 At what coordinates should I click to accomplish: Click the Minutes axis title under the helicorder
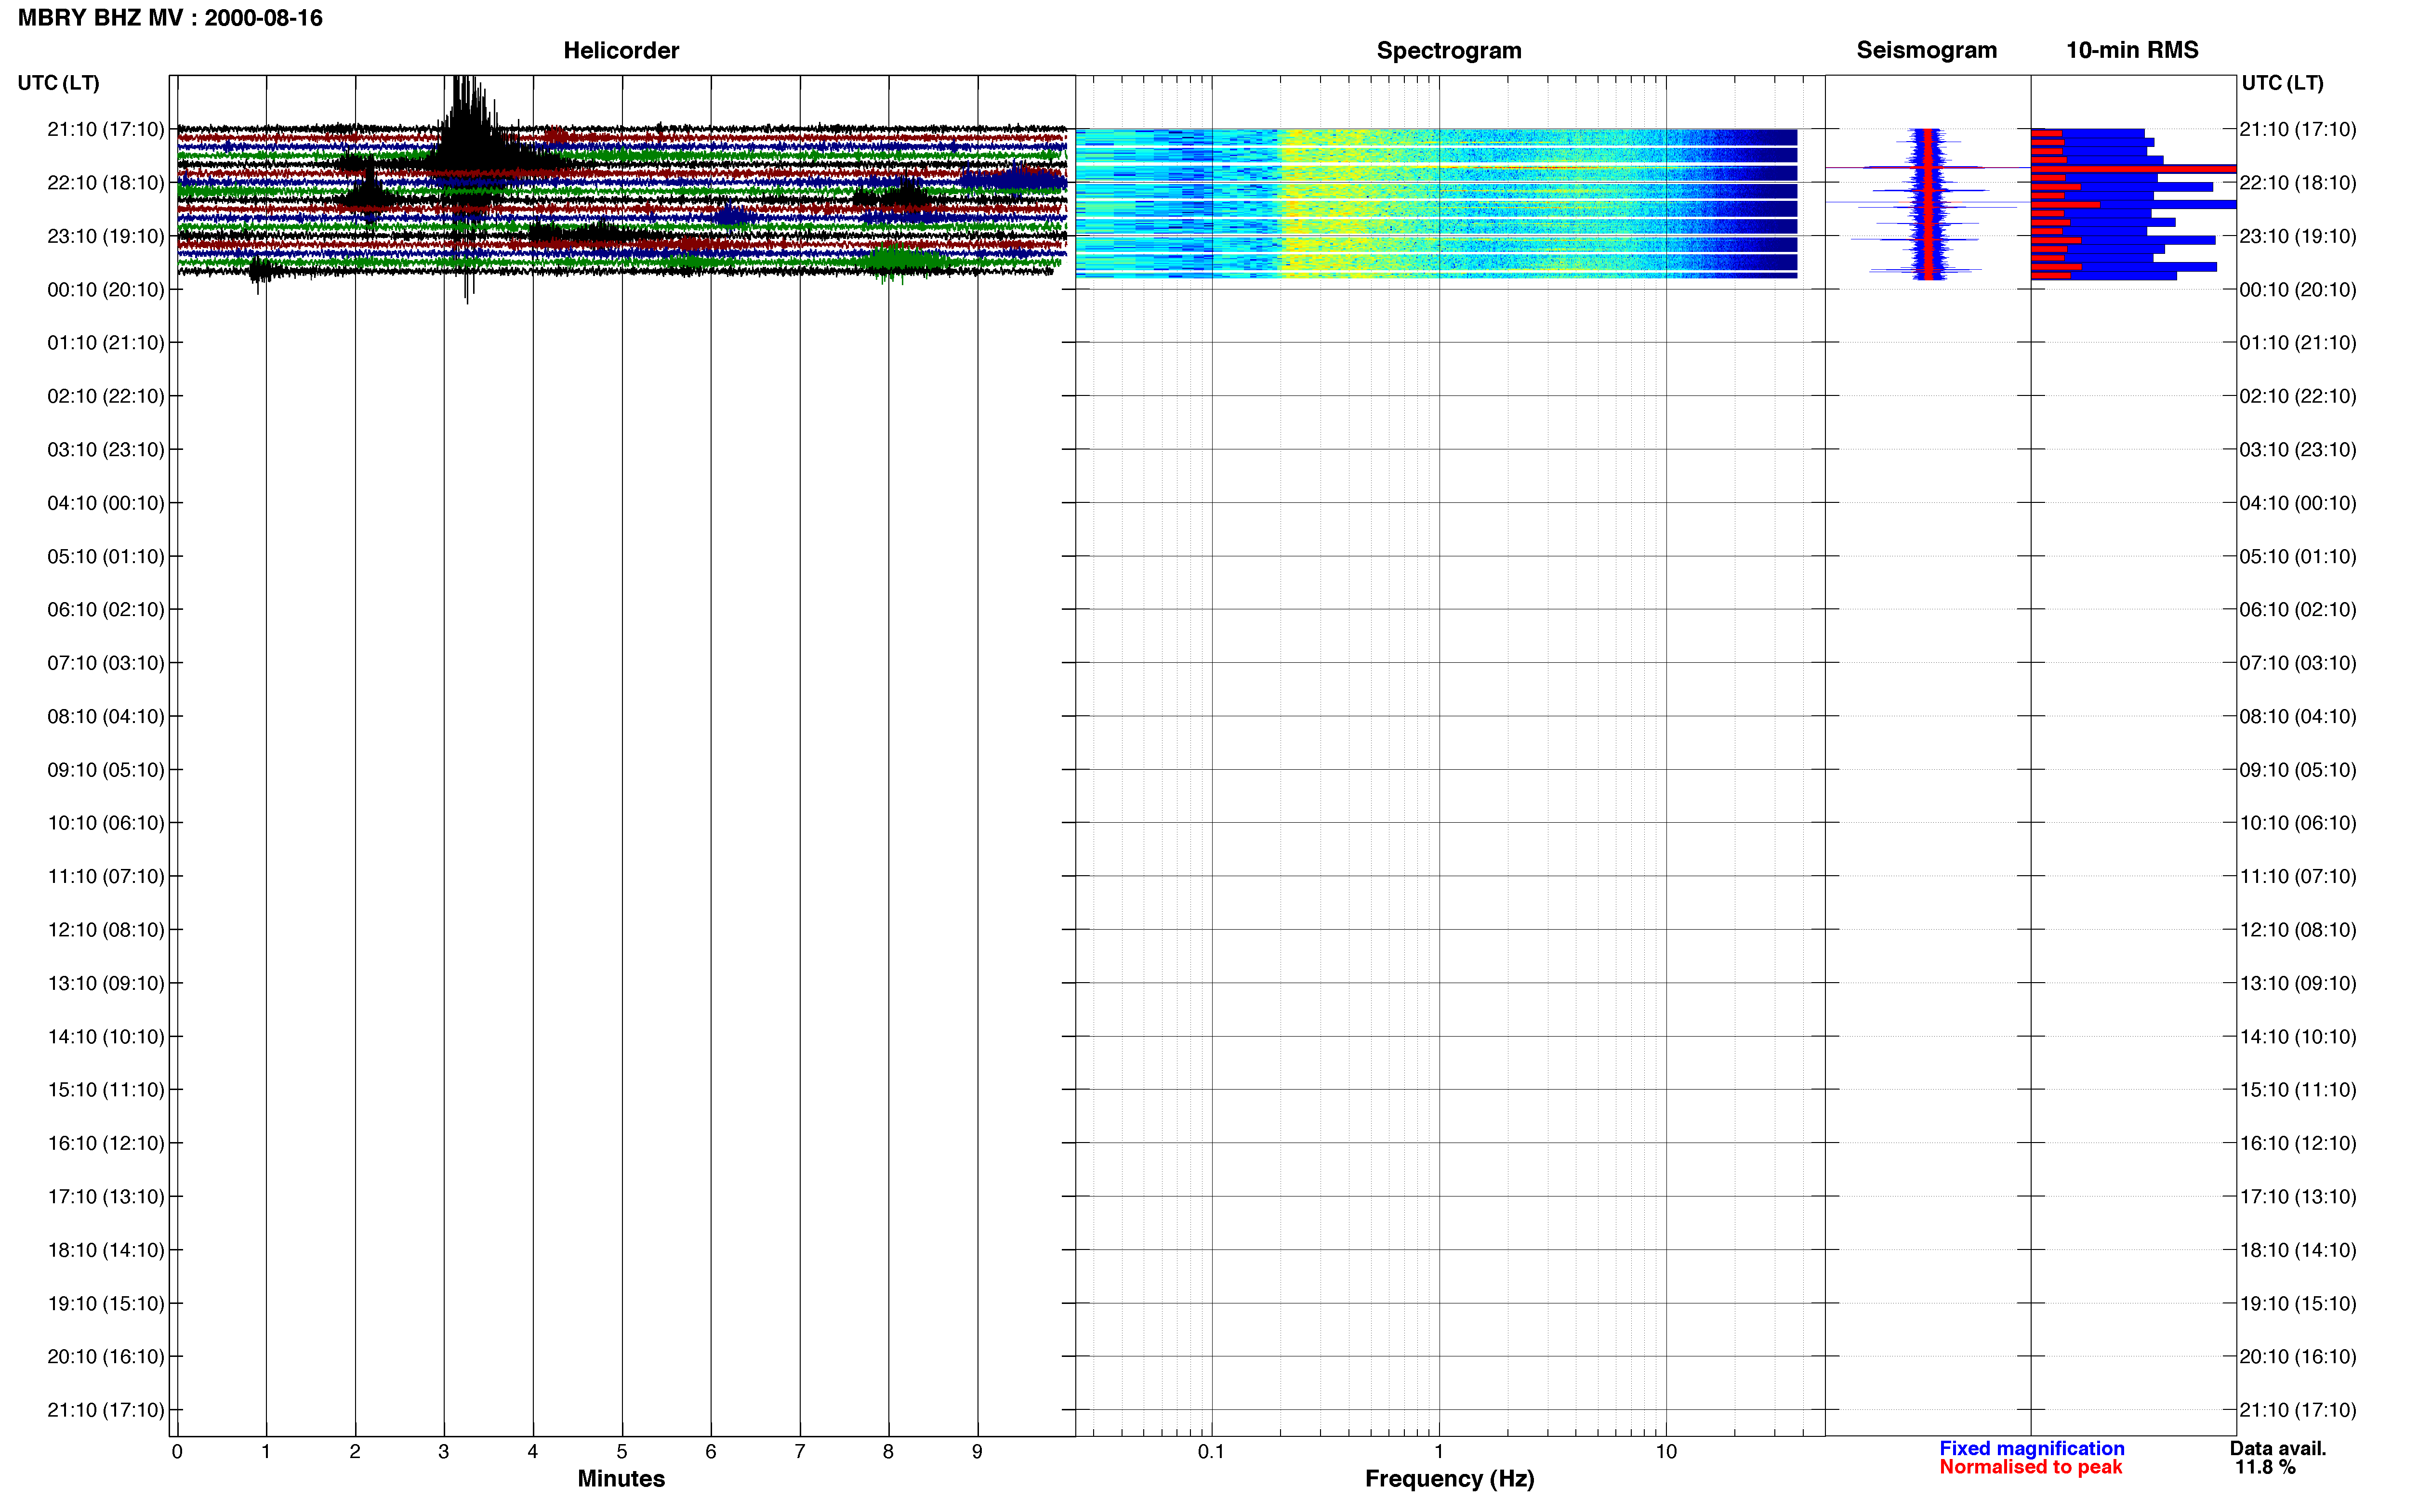[621, 1479]
